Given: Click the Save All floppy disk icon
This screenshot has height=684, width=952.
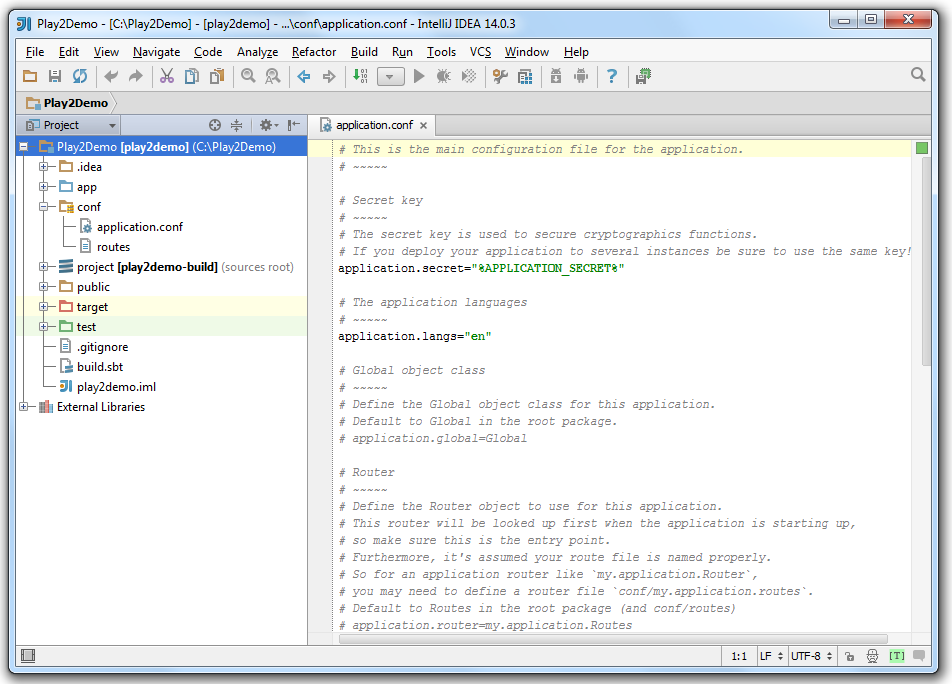Looking at the screenshot, I should pyautogui.click(x=55, y=76).
